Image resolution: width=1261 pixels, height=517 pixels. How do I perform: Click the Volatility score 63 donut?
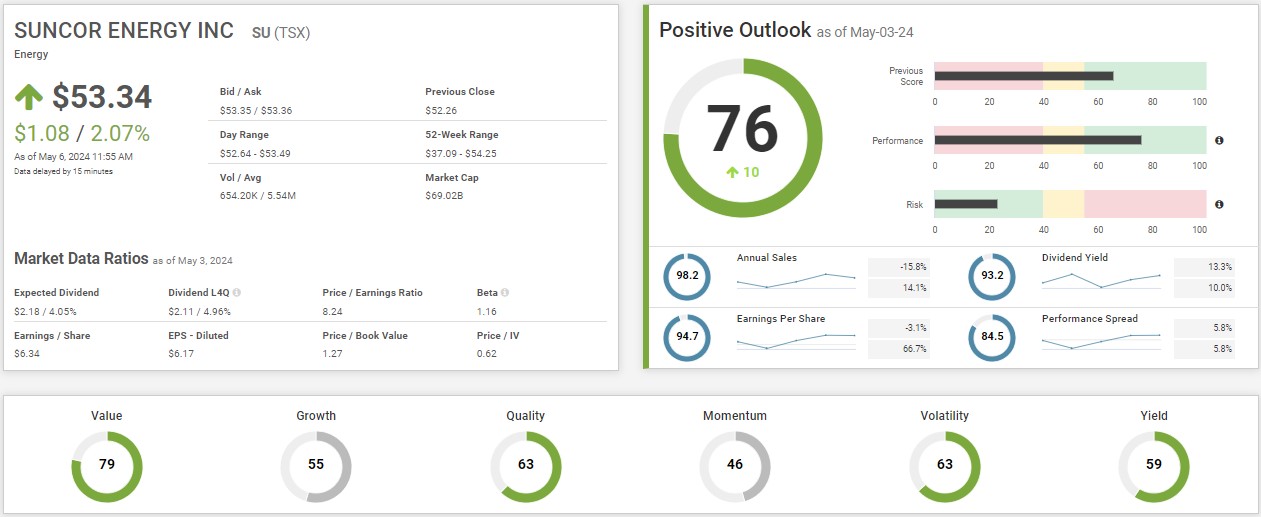tap(945, 466)
